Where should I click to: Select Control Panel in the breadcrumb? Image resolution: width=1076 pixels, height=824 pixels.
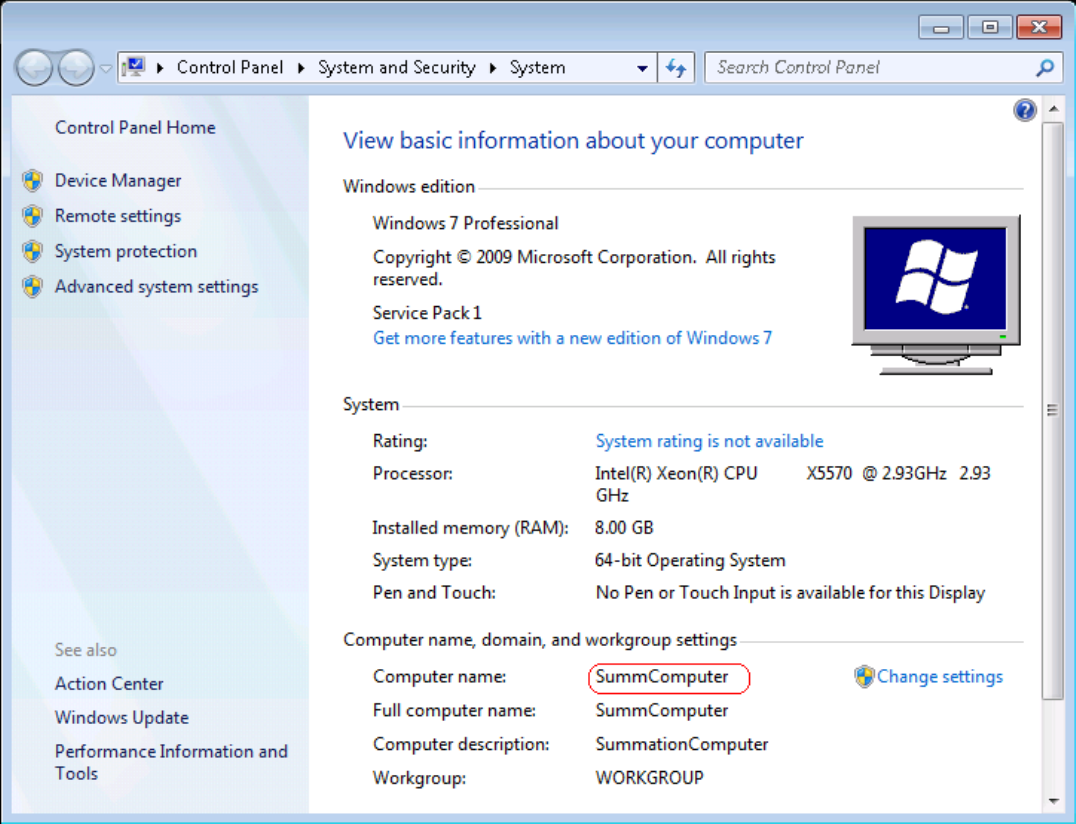(230, 67)
